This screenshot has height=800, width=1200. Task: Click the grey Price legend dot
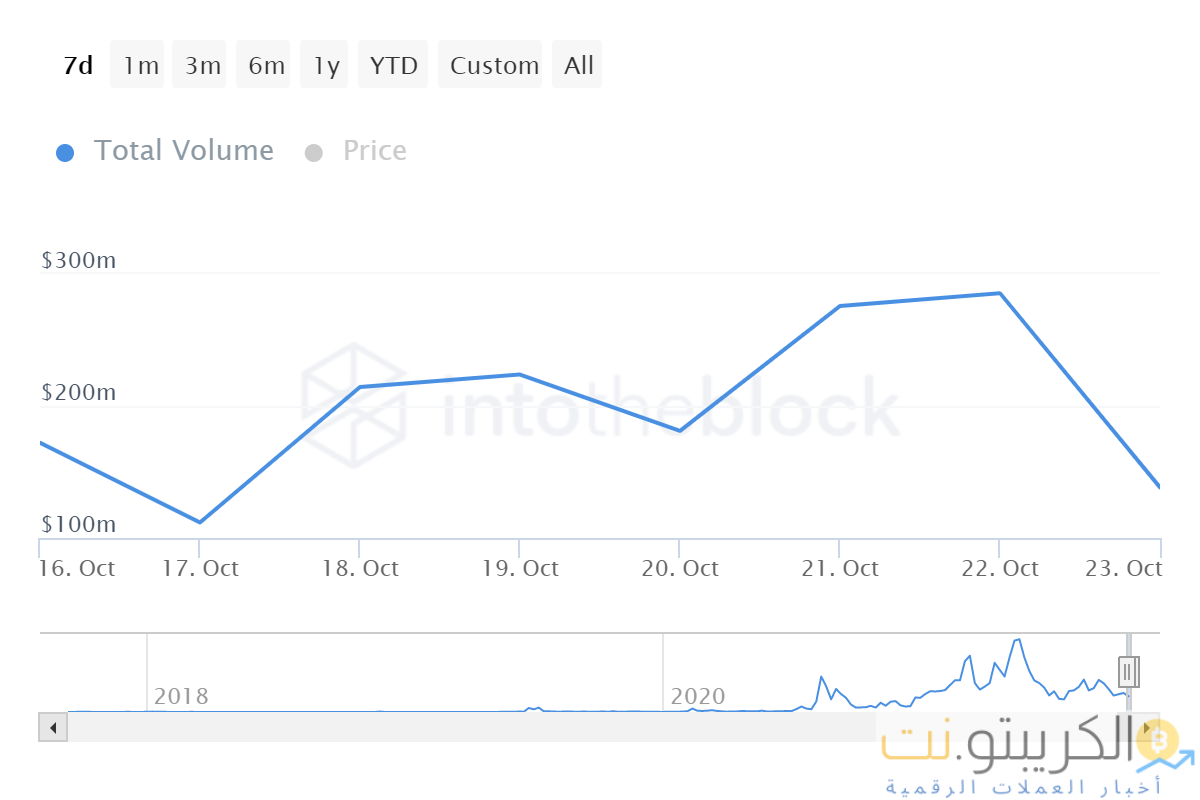(x=314, y=153)
